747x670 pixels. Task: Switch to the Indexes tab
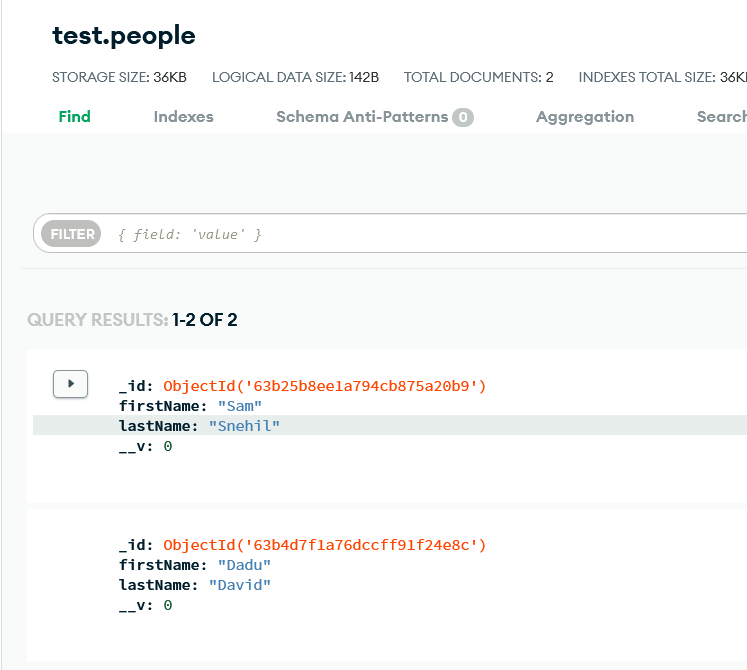(x=183, y=117)
